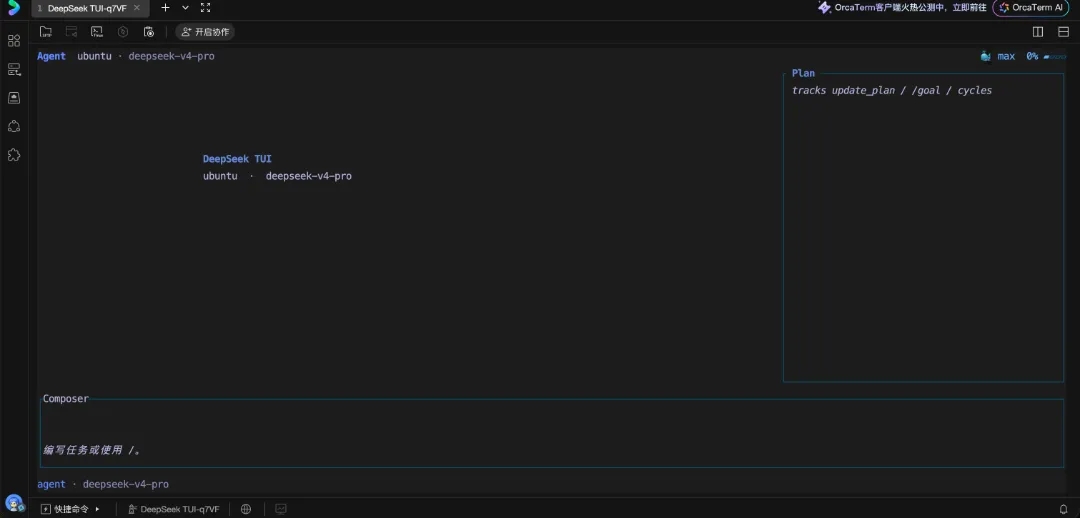The image size is (1080, 518).
Task: Open the notifications bell icon
Action: click(1063, 509)
